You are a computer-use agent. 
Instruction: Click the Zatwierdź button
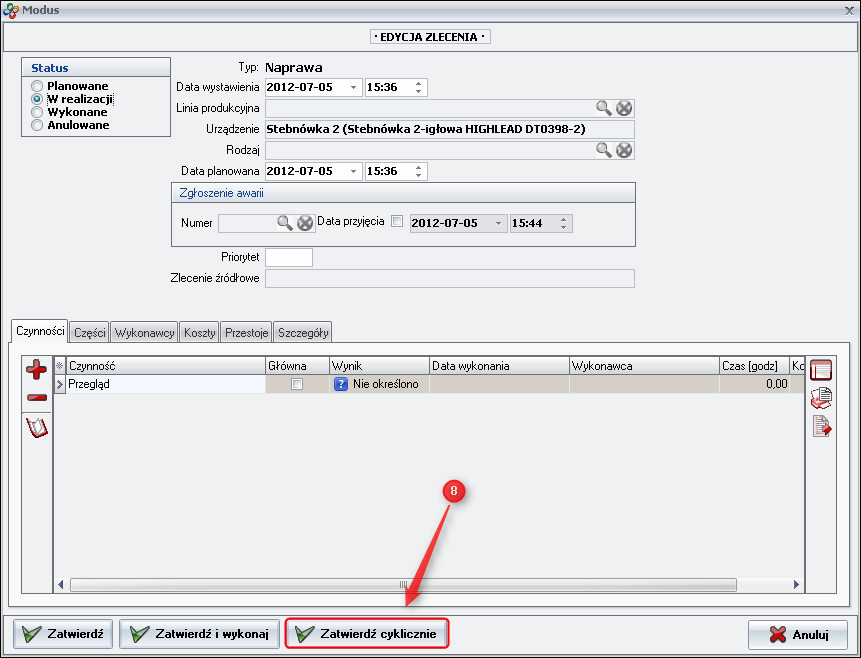click(x=63, y=634)
